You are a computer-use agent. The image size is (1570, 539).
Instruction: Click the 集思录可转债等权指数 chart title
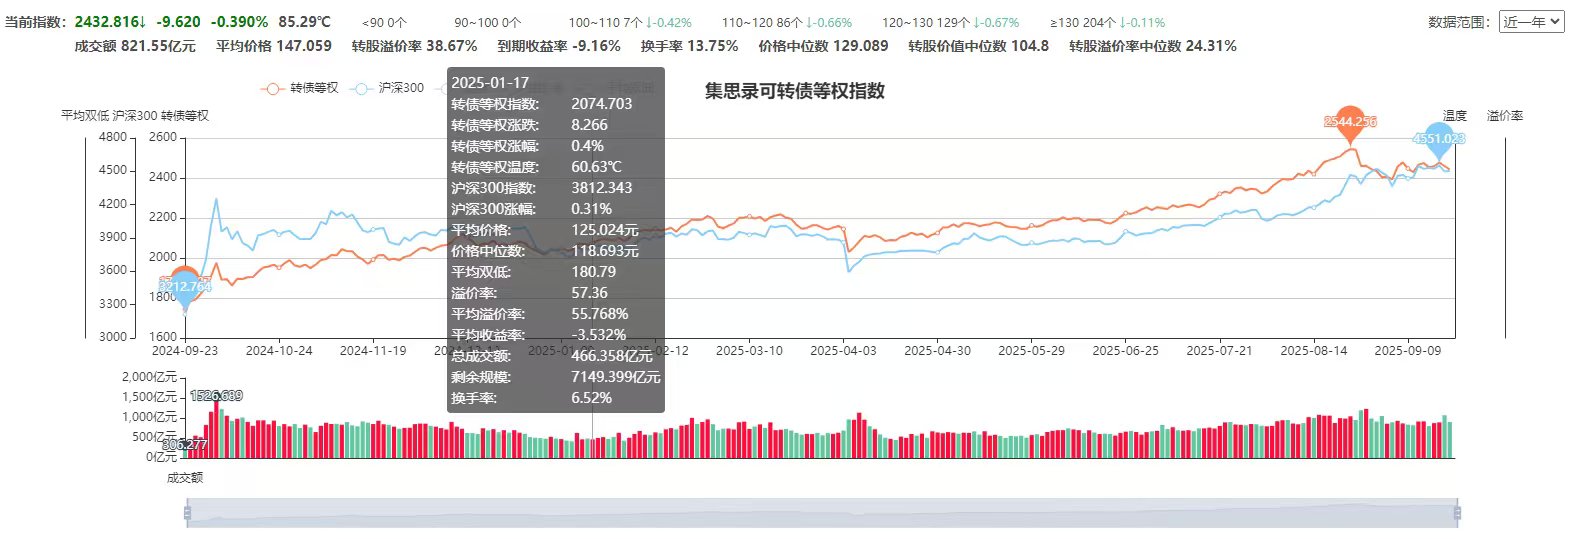(x=794, y=91)
